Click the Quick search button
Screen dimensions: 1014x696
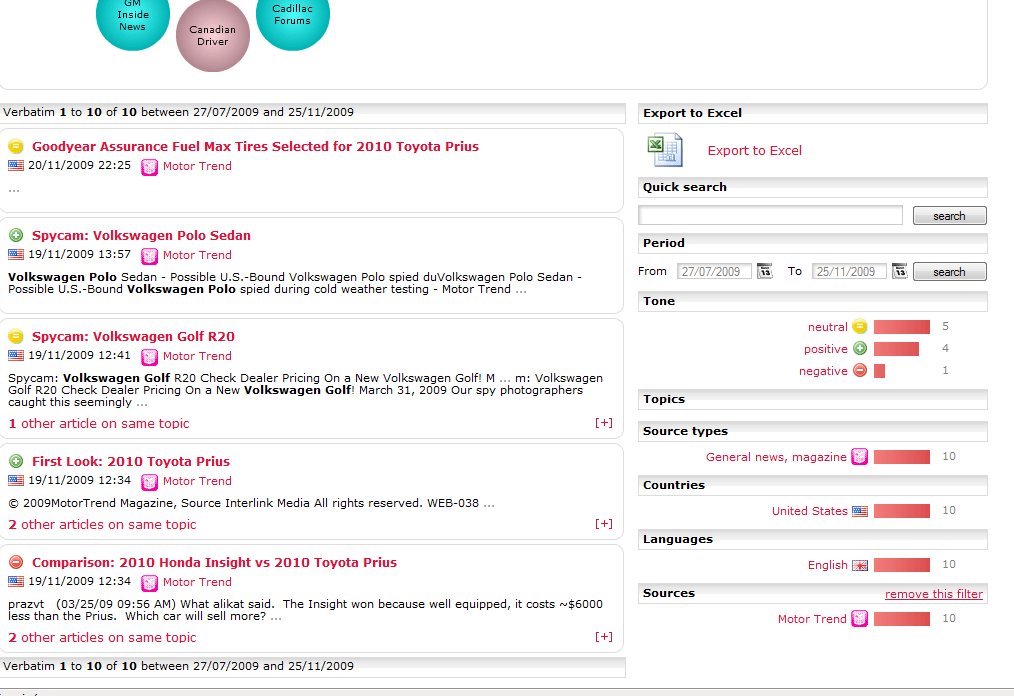949,215
